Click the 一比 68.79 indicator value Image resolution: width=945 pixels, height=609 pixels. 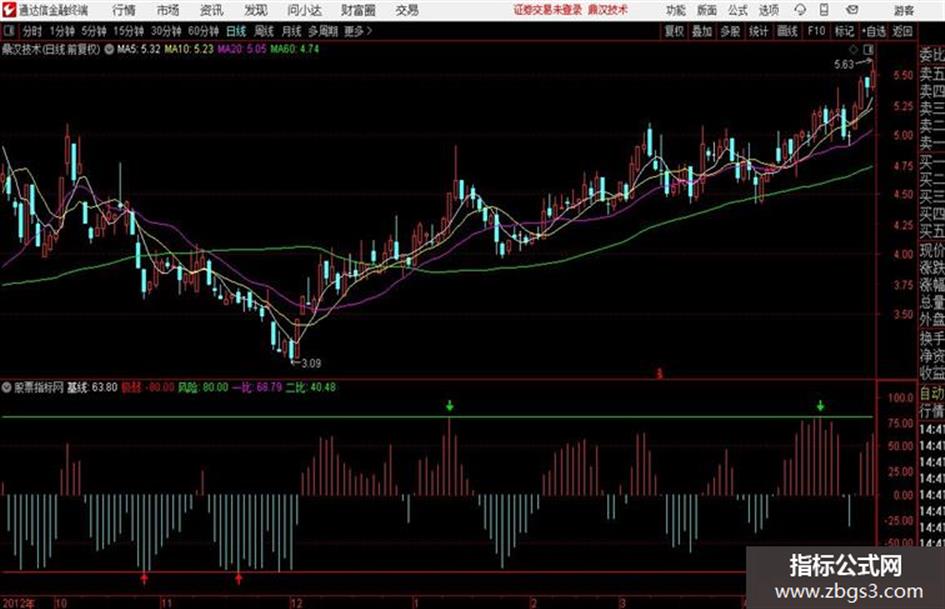coord(257,387)
